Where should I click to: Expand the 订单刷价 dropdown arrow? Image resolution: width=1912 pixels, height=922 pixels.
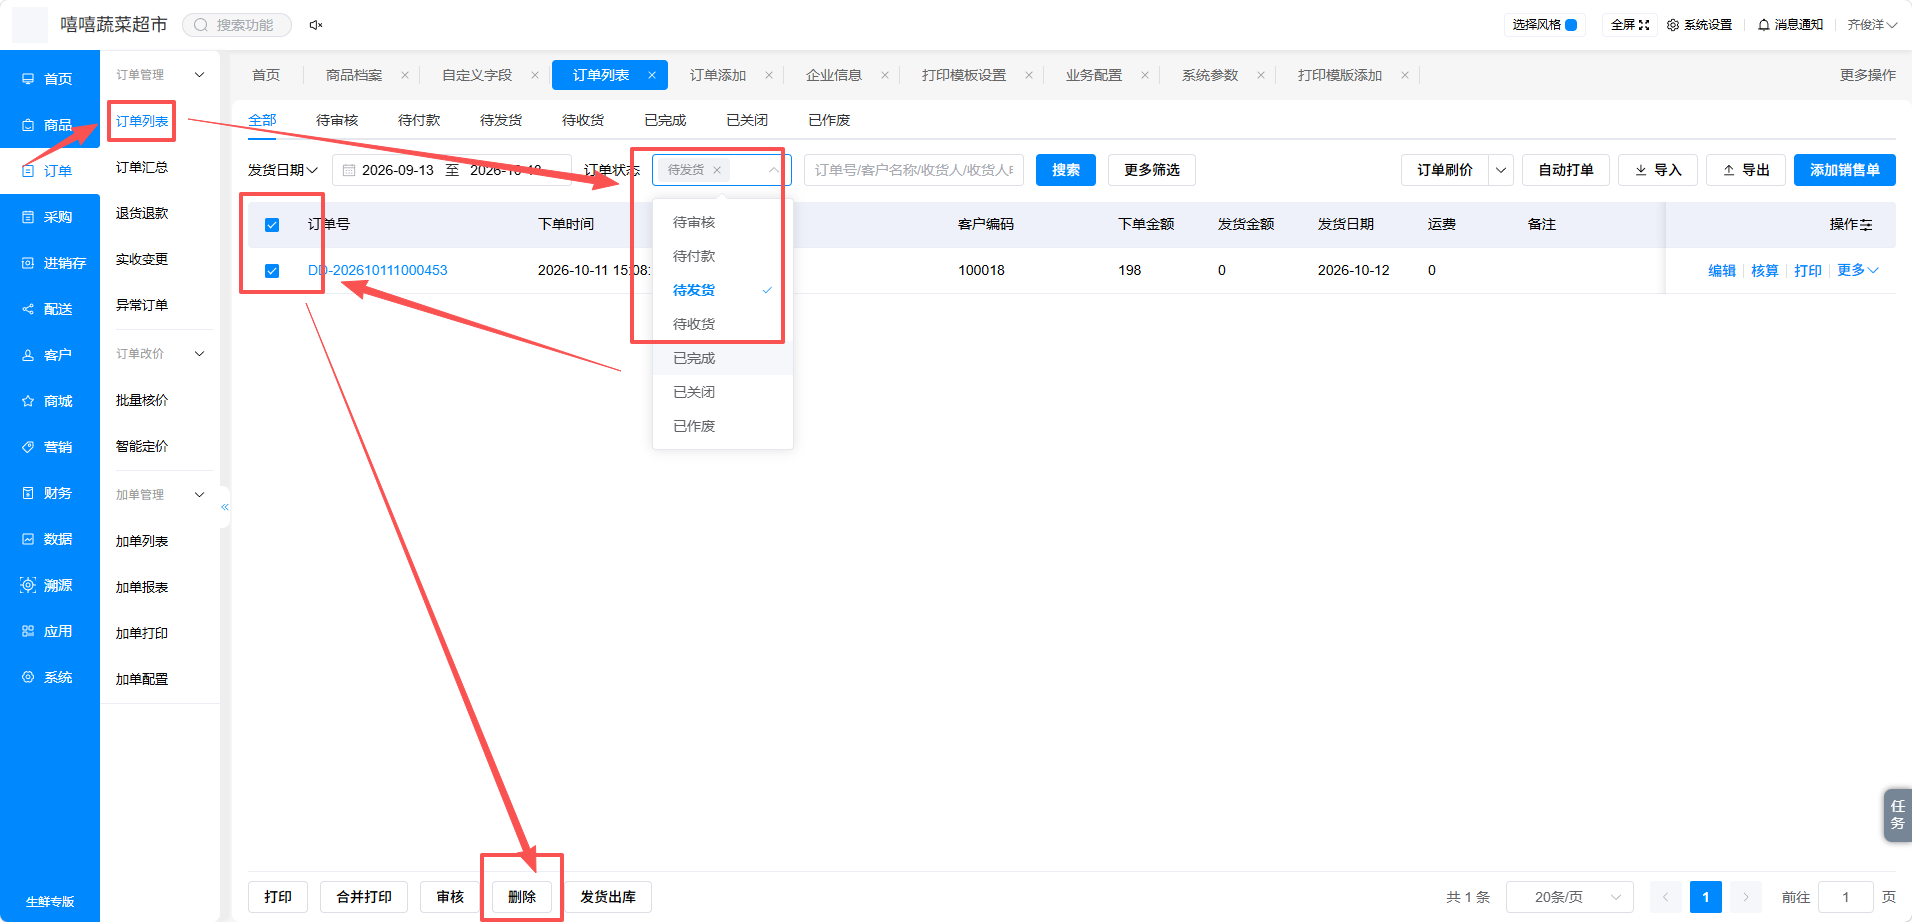coord(1501,170)
